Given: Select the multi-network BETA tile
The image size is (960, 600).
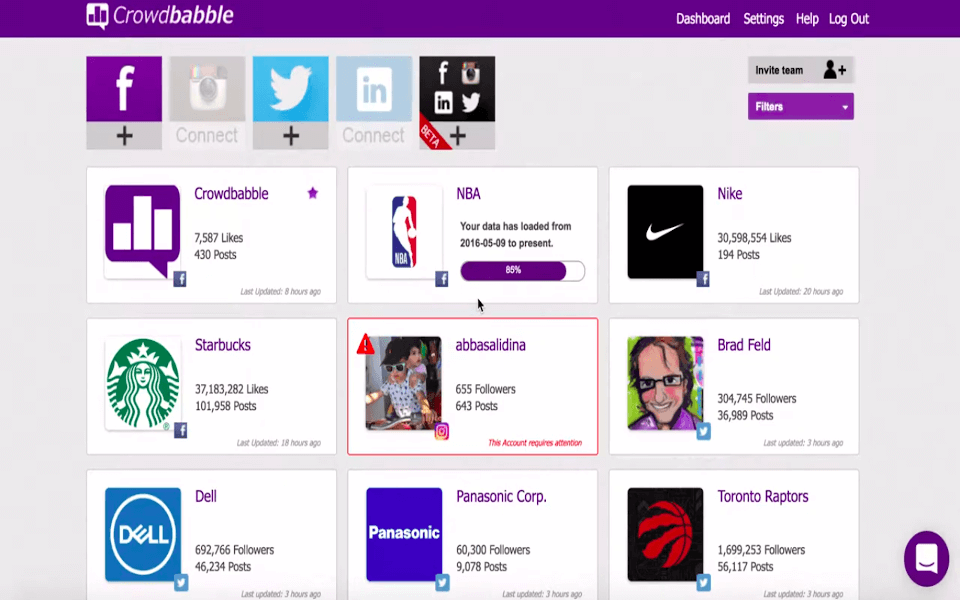Looking at the screenshot, I should tap(457, 89).
